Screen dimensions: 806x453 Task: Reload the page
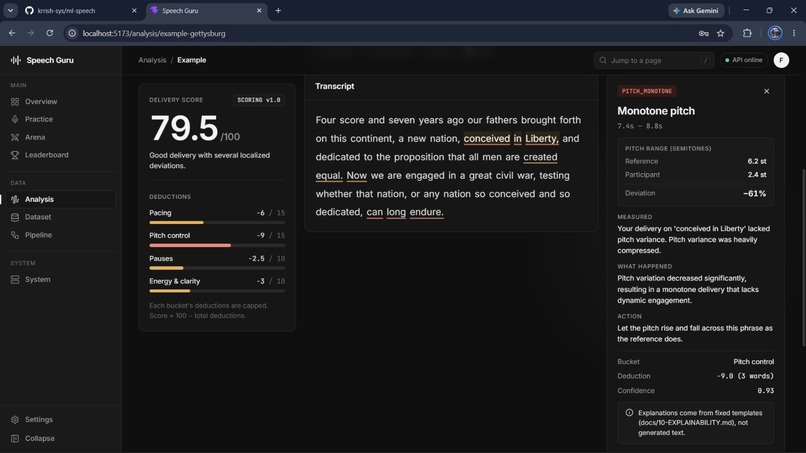click(x=49, y=33)
